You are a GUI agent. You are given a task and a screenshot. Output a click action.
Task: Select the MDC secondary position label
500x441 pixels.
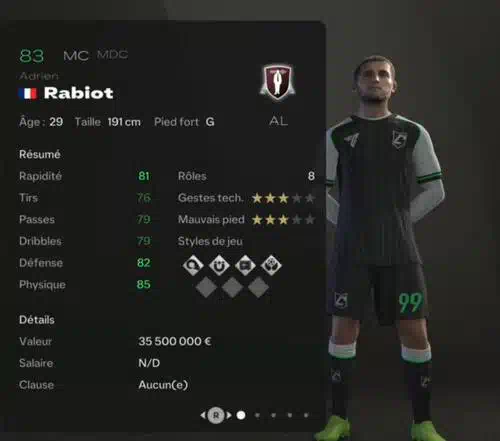113,54
